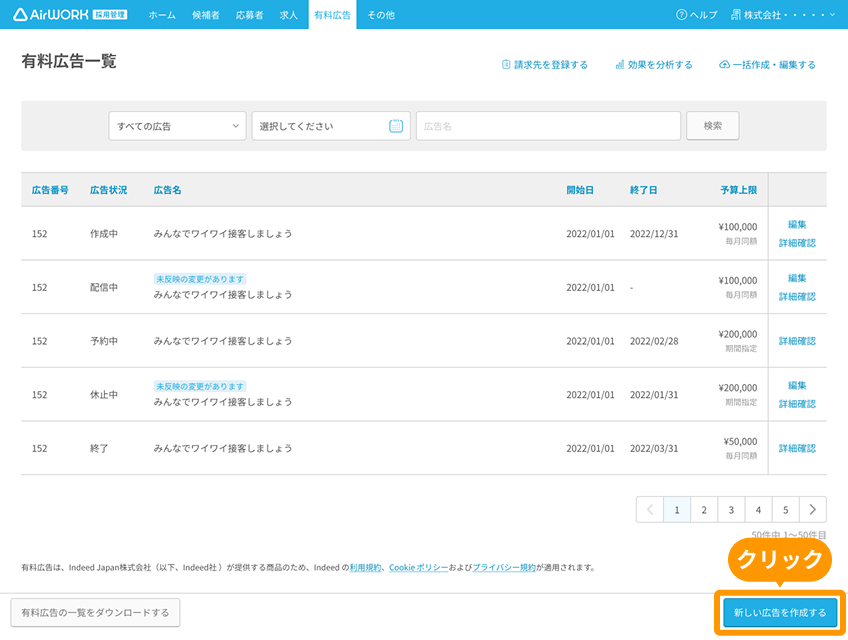This screenshot has height=640, width=848.
Task: Open the すべての広告 status dropdown
Action: point(177,126)
